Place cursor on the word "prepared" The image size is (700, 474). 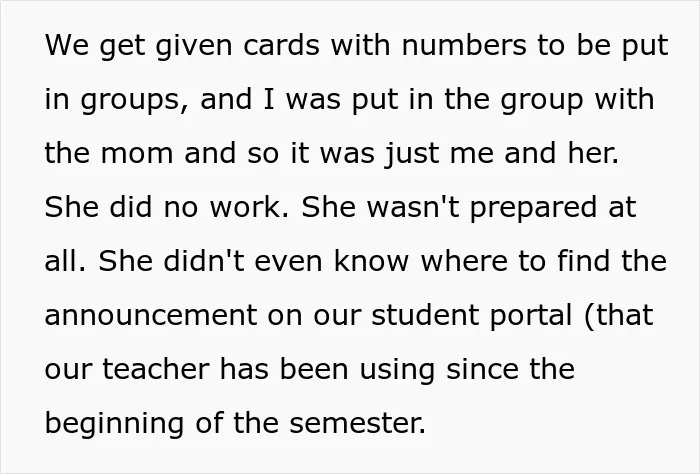point(533,207)
